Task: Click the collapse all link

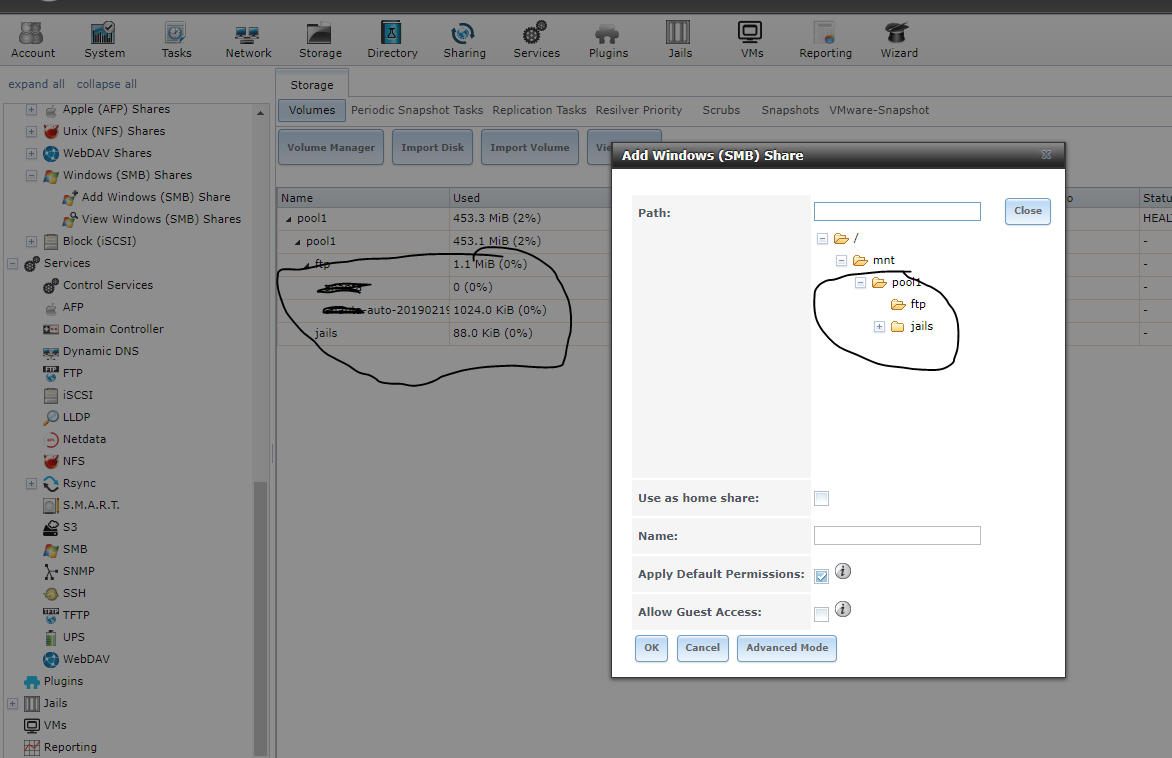Action: 107,84
